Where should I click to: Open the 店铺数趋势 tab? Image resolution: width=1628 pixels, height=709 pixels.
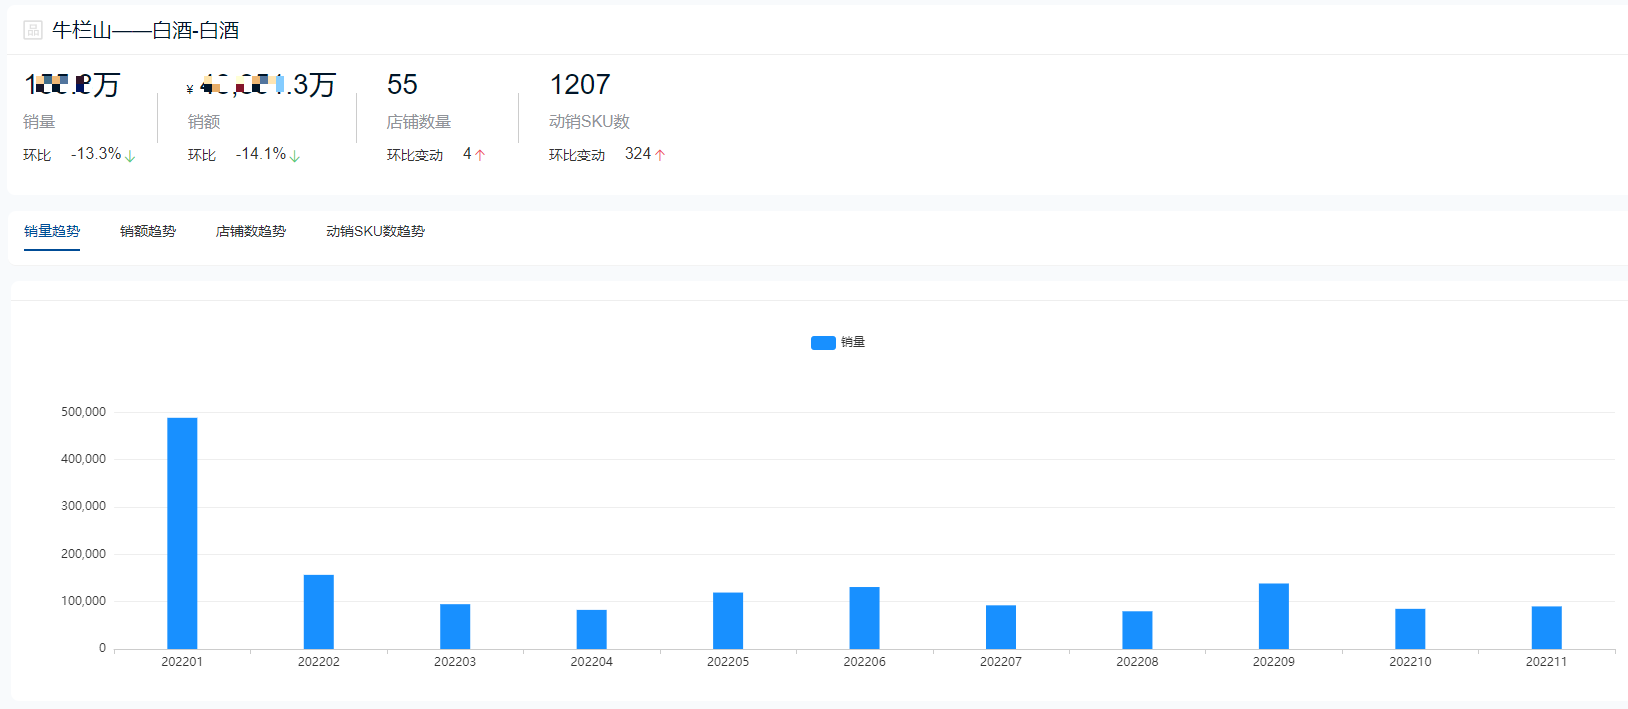click(251, 231)
